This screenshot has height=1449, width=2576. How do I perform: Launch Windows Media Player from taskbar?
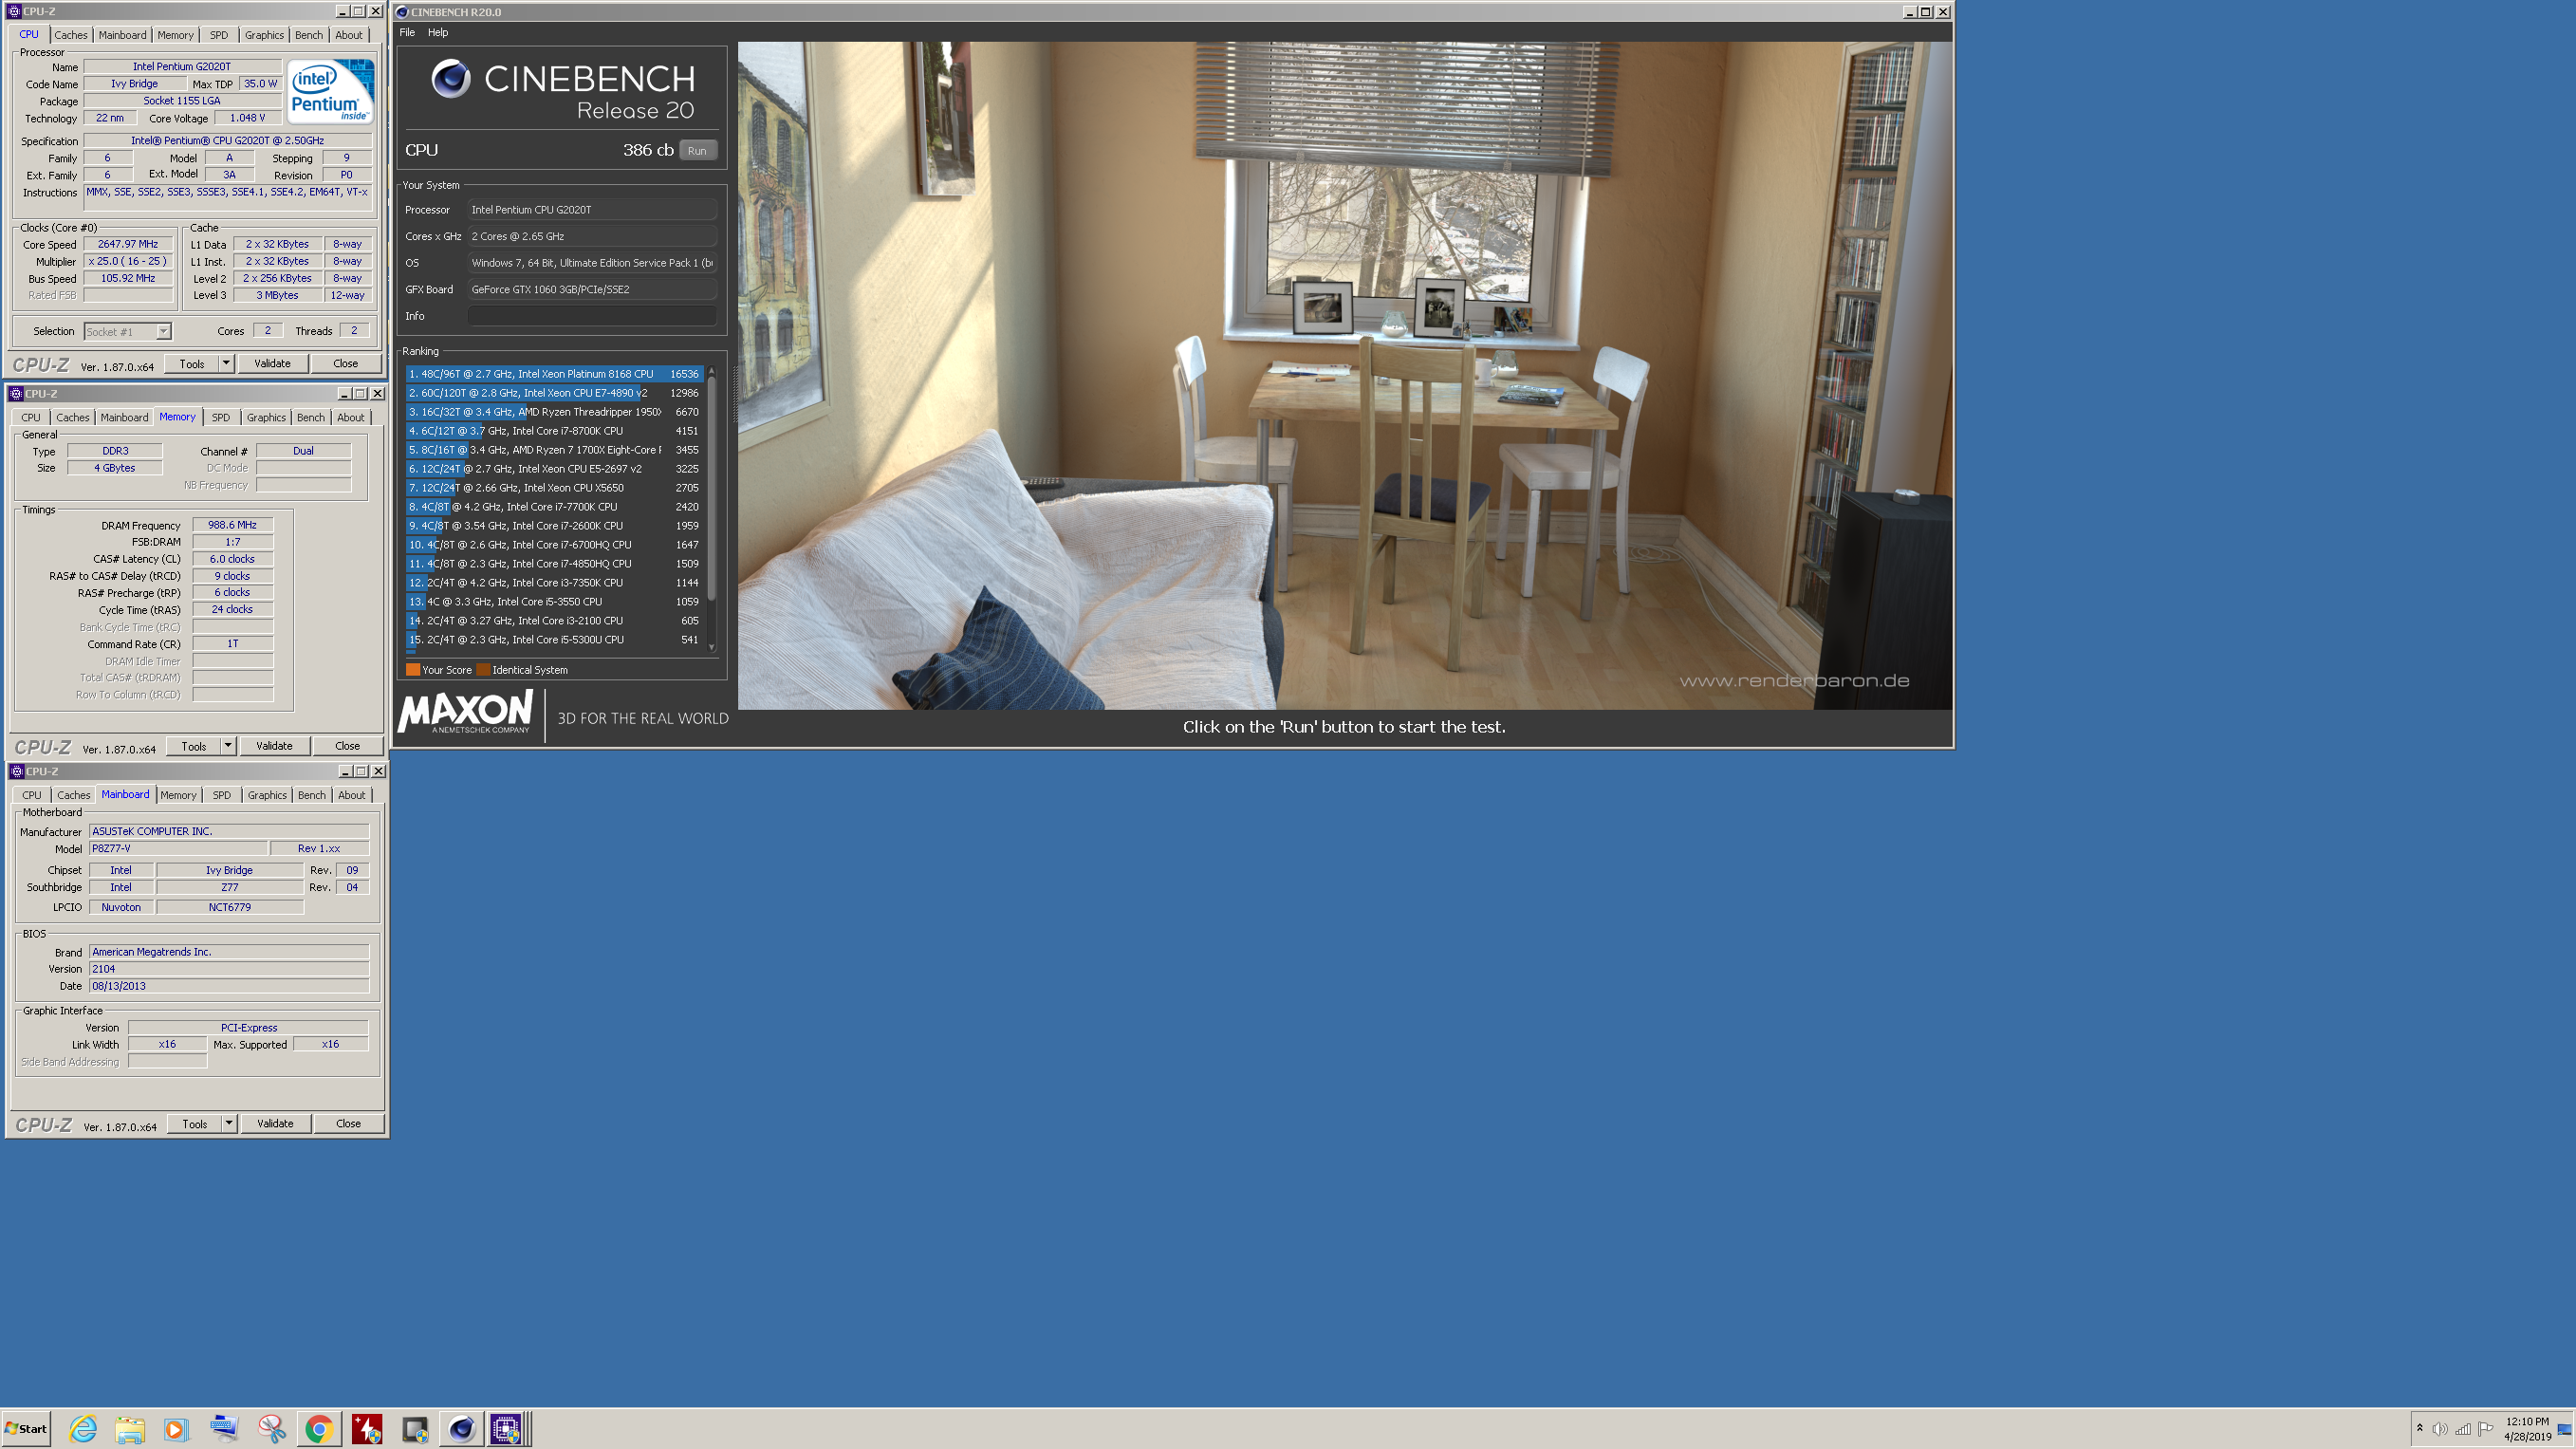(x=176, y=1429)
